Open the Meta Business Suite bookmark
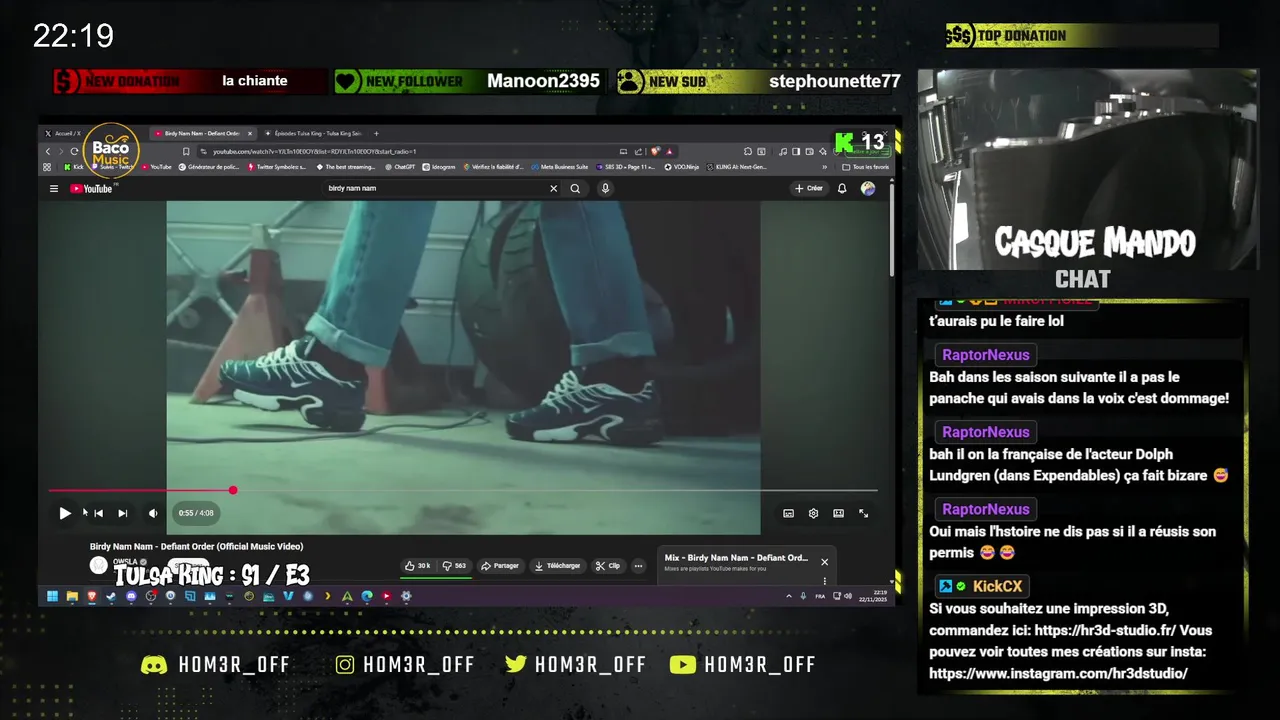Viewport: 1280px width, 720px height. coord(560,167)
